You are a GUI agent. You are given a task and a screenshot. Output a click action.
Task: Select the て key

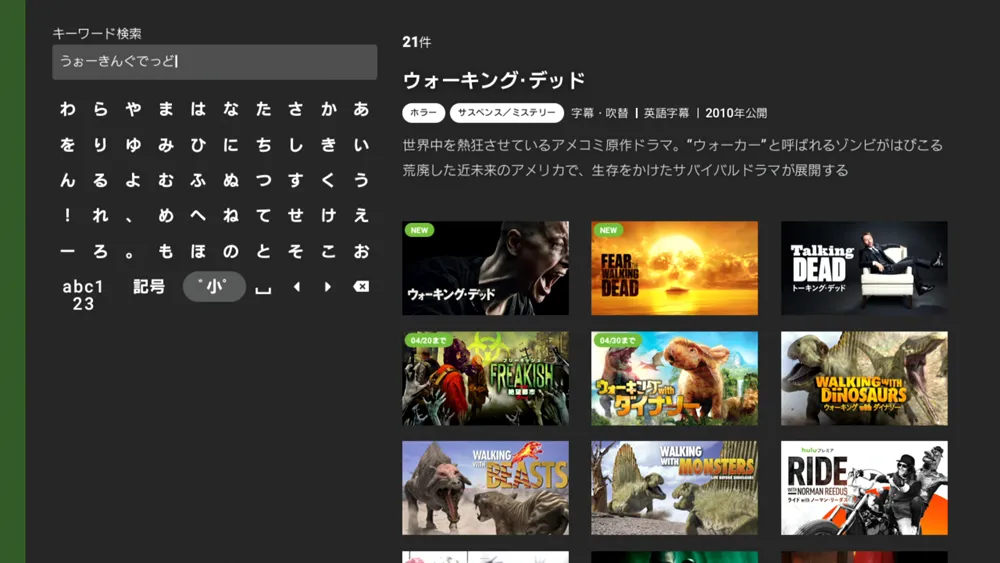point(263,216)
